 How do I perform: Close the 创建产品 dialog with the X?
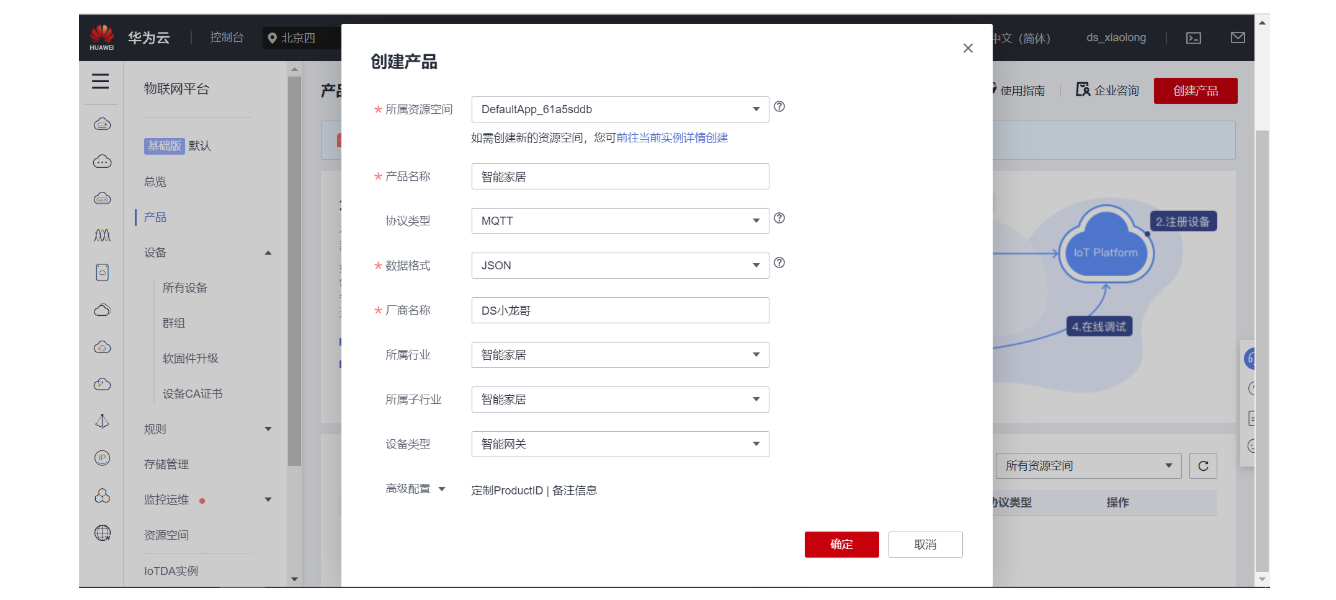tap(968, 48)
